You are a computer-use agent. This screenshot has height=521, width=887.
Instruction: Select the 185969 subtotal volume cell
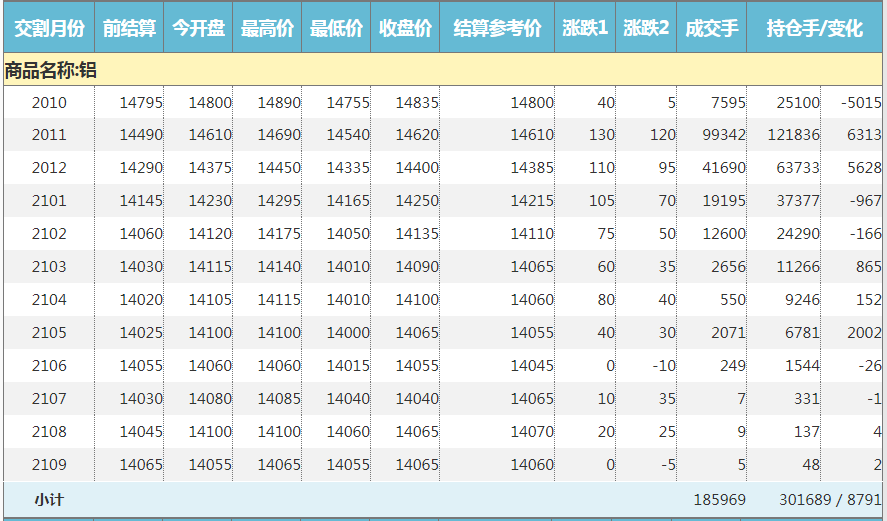(x=719, y=499)
